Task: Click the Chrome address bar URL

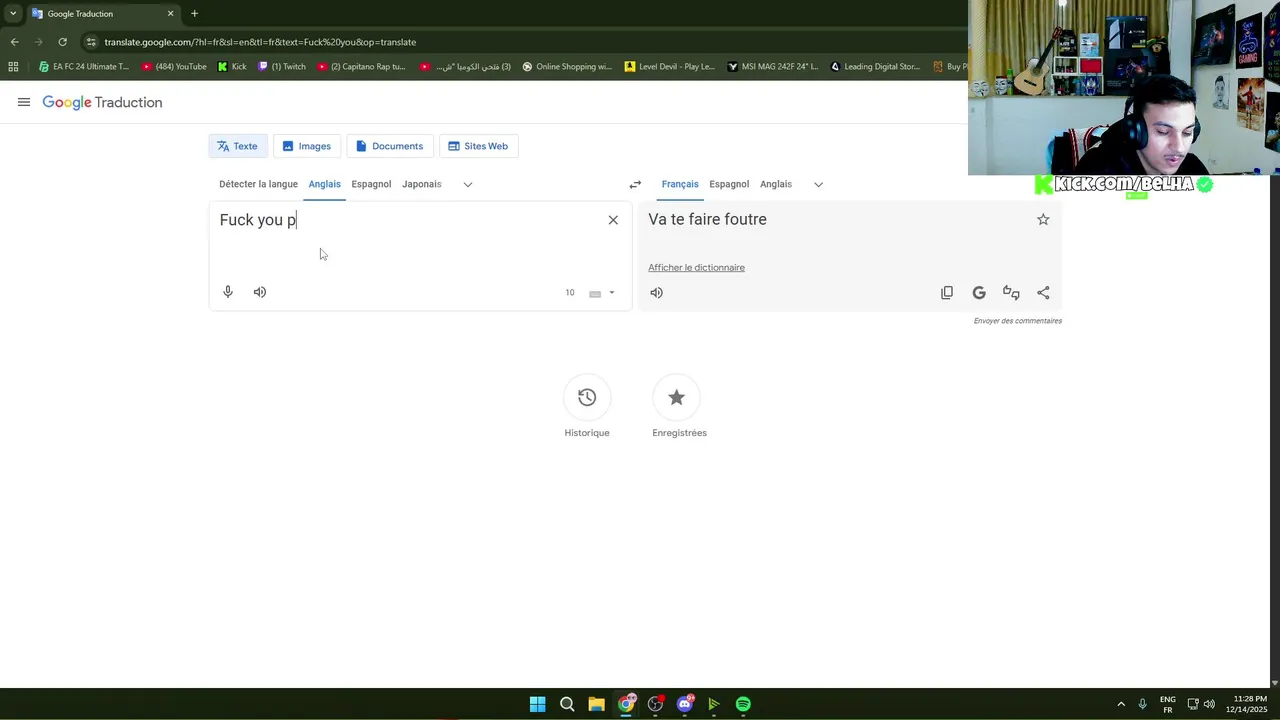Action: pos(260,42)
